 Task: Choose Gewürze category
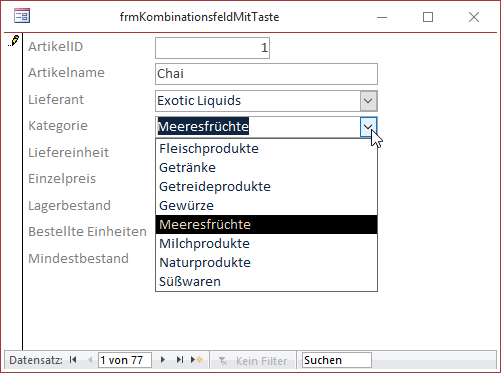pyautogui.click(x=266, y=205)
